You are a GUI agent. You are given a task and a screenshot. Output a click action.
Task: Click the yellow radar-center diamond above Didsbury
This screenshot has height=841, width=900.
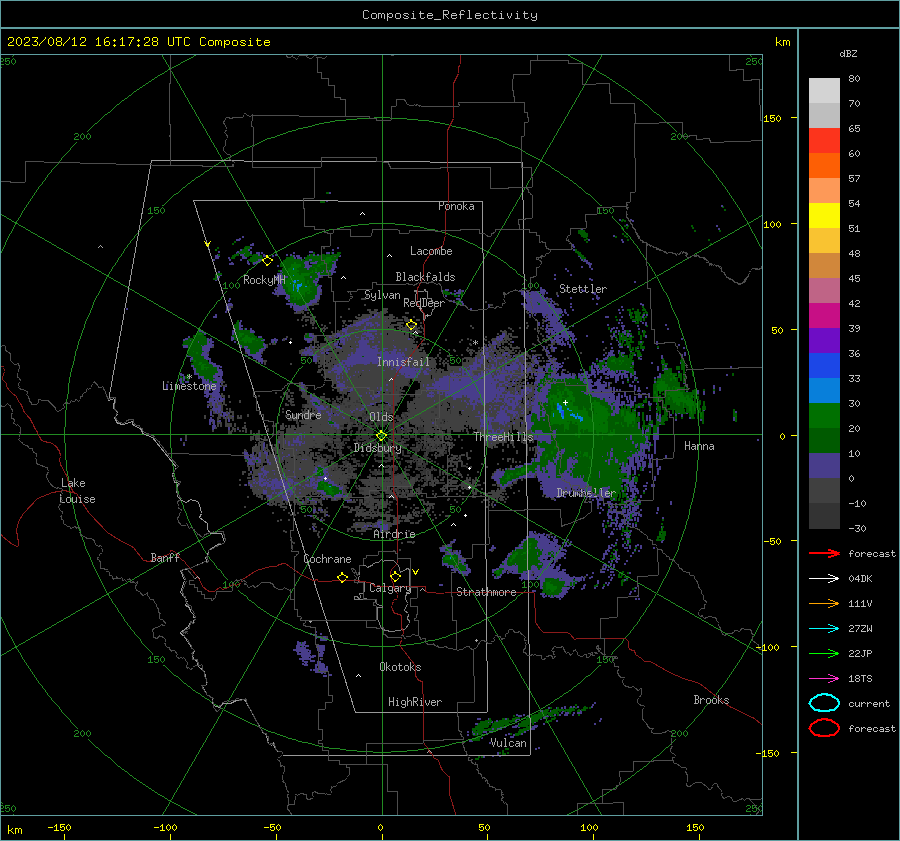382,436
